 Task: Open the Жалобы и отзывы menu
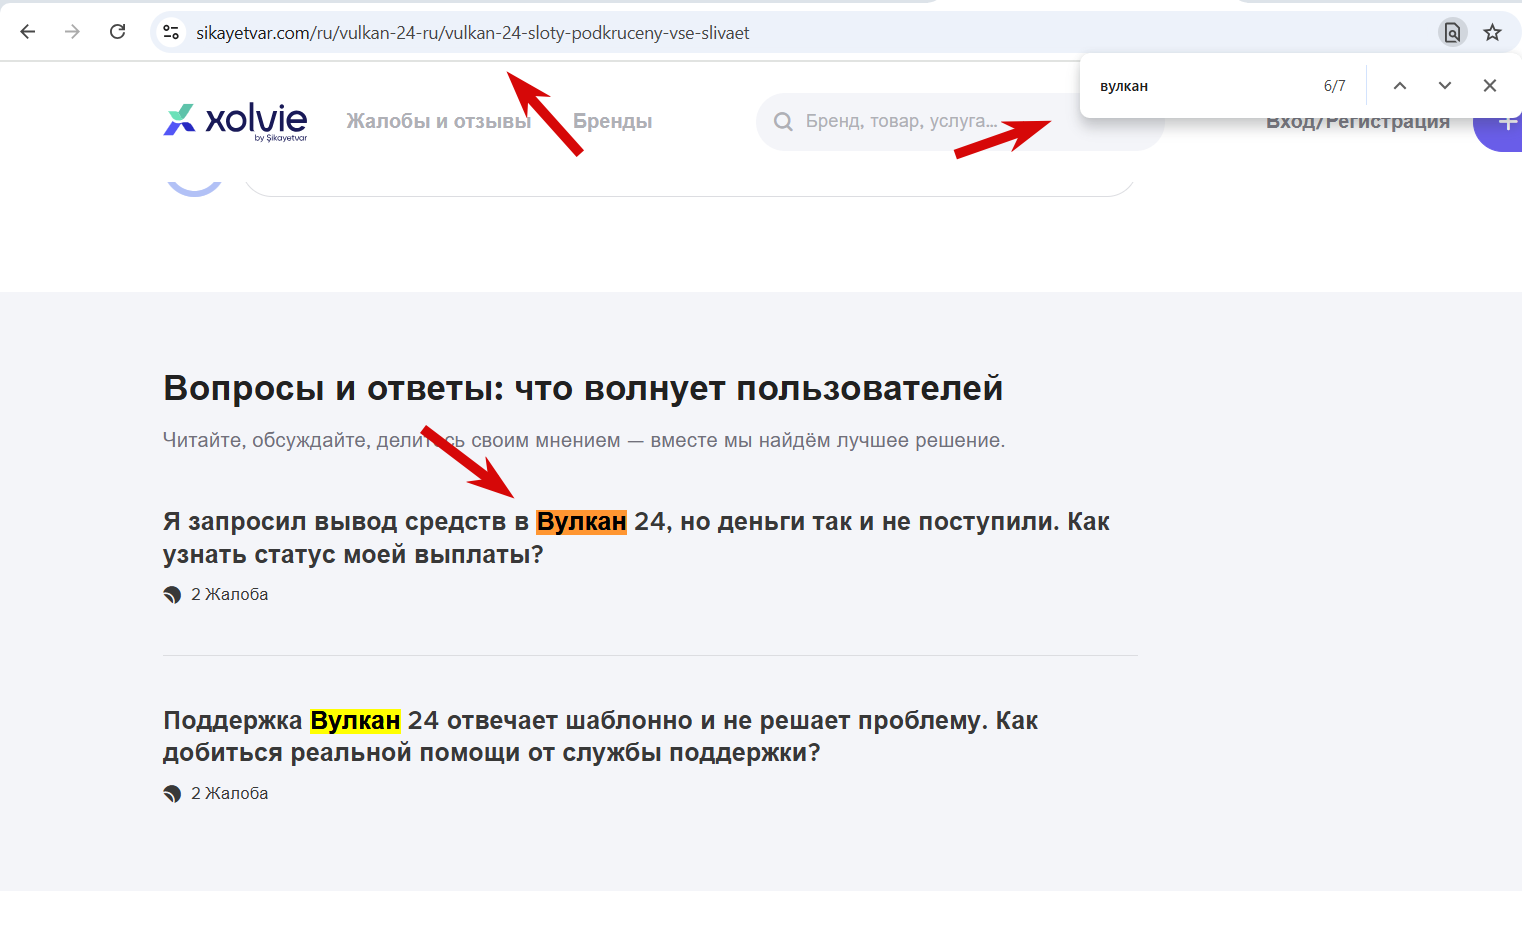coord(438,121)
